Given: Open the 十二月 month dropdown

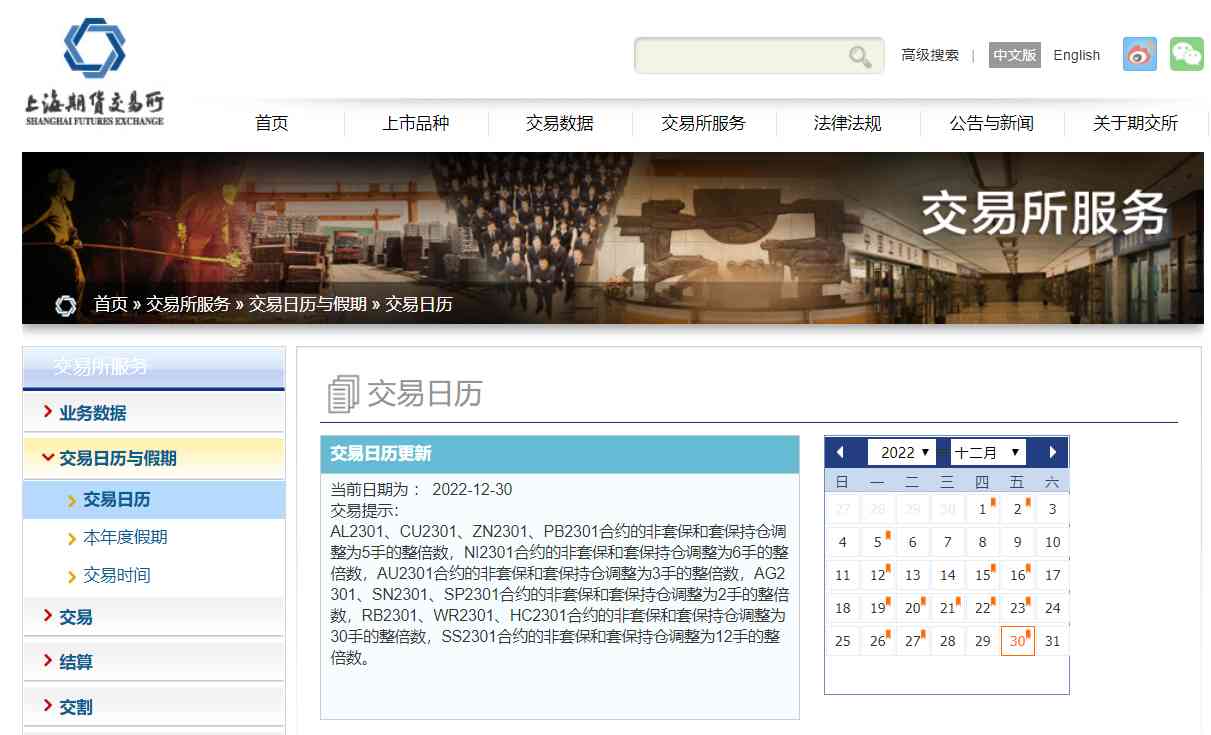Looking at the screenshot, I should 987,451.
